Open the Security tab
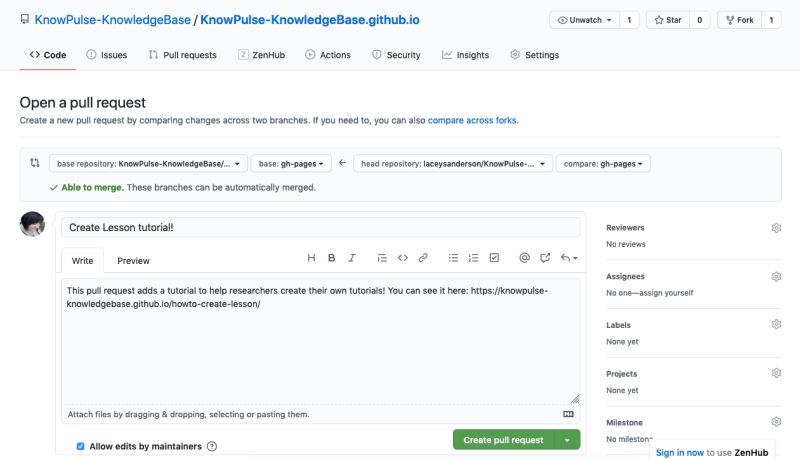The height and width of the screenshot is (459, 800). [x=396, y=55]
